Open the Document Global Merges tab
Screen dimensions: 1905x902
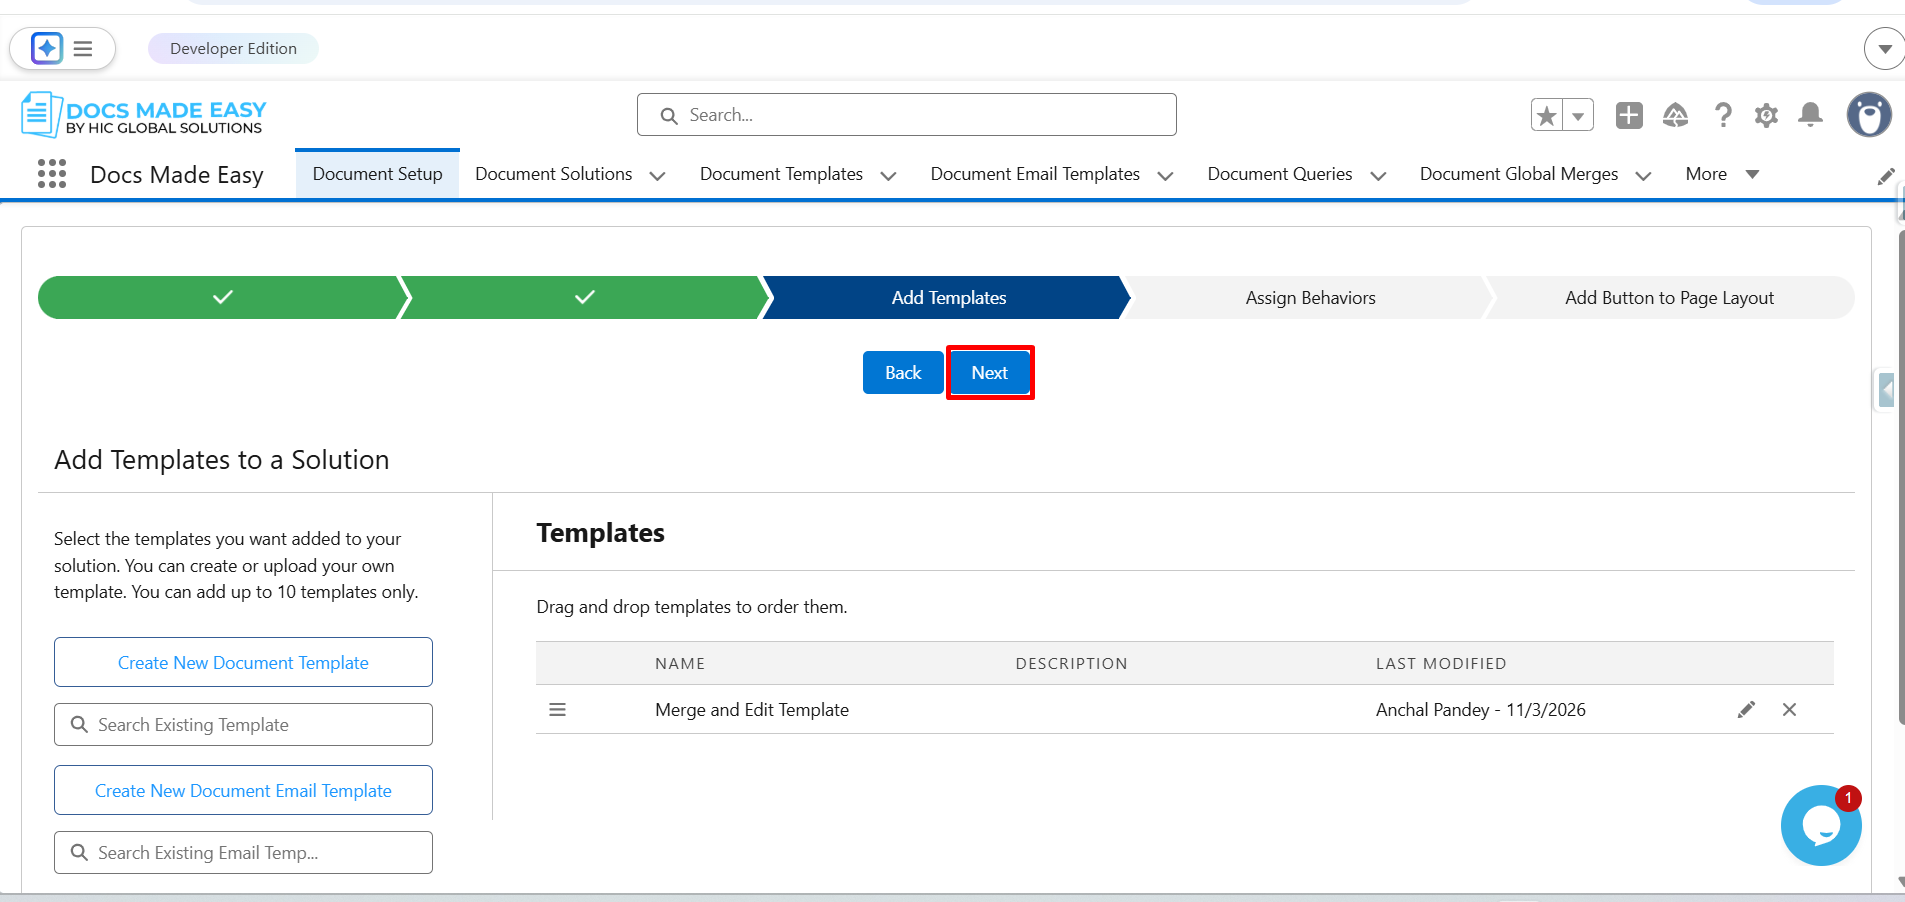[x=1519, y=174]
